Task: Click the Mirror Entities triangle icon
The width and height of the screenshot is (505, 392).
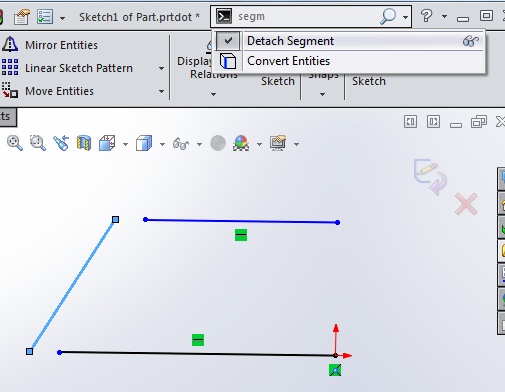Action: 10,44
